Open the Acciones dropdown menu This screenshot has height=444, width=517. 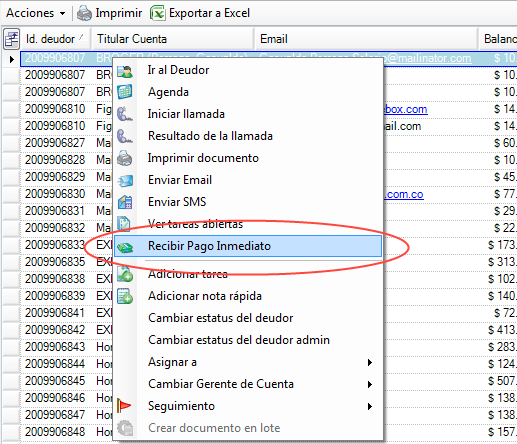pos(35,13)
